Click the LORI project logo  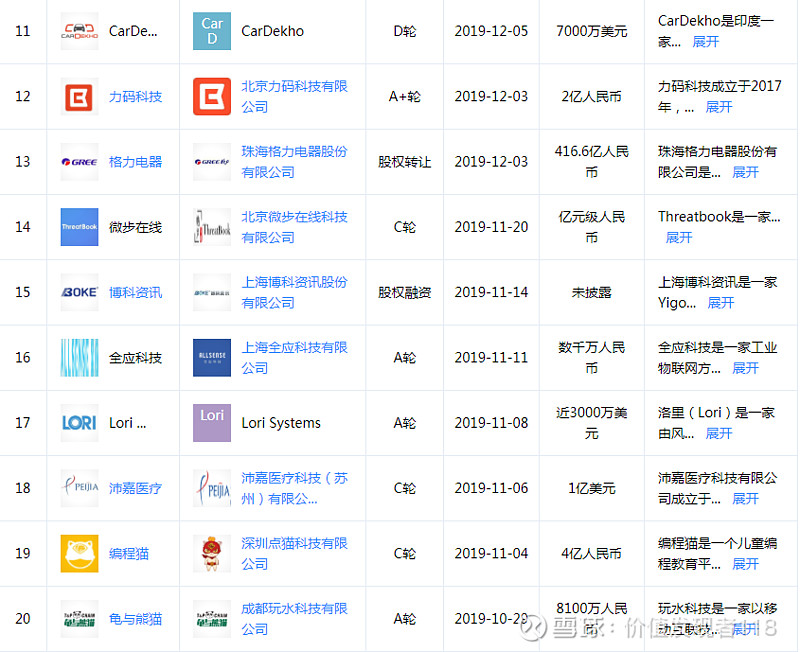click(x=79, y=423)
